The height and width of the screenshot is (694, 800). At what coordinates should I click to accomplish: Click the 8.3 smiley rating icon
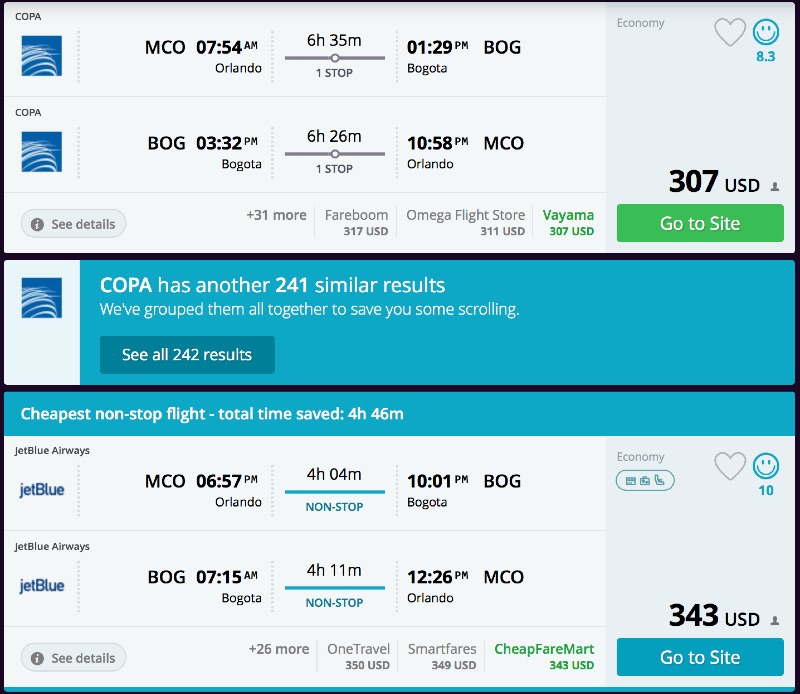click(x=766, y=33)
